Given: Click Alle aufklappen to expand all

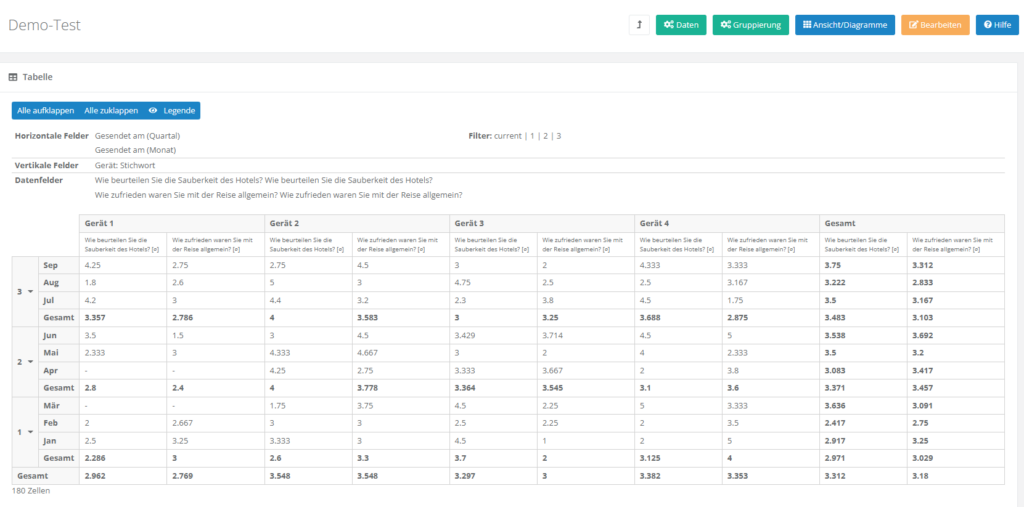Looking at the screenshot, I should coord(45,111).
